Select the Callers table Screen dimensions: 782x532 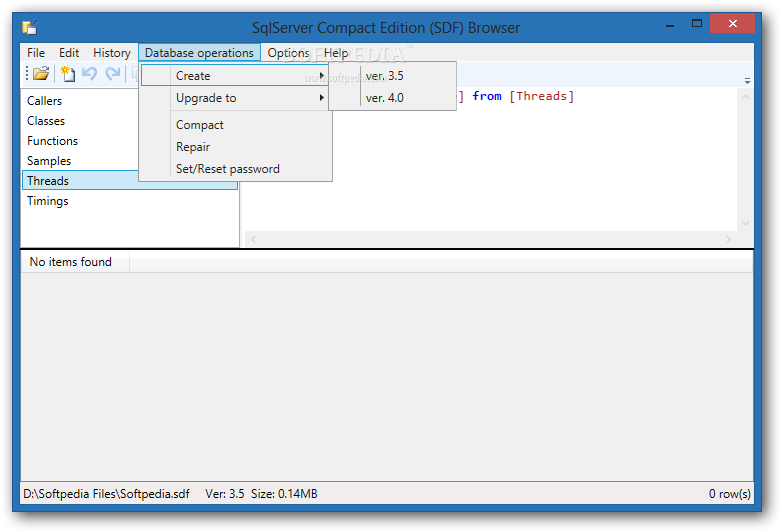[x=80, y=101]
